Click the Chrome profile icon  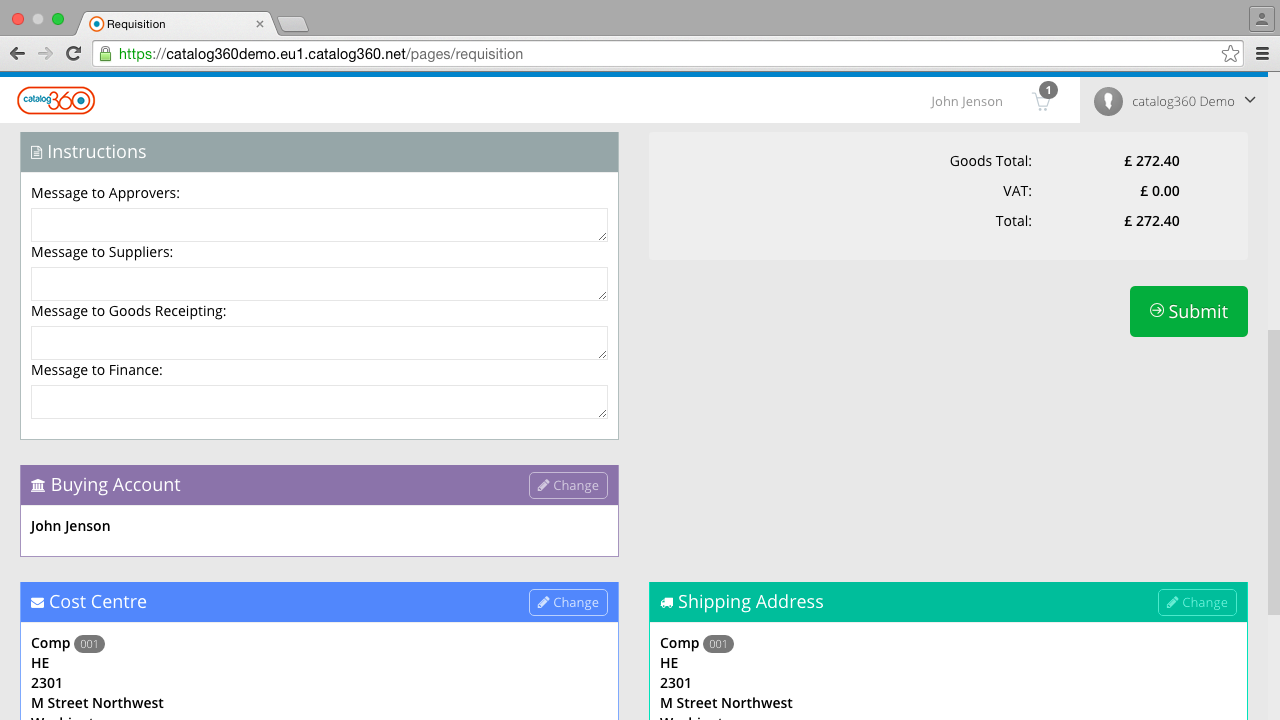coord(1260,18)
